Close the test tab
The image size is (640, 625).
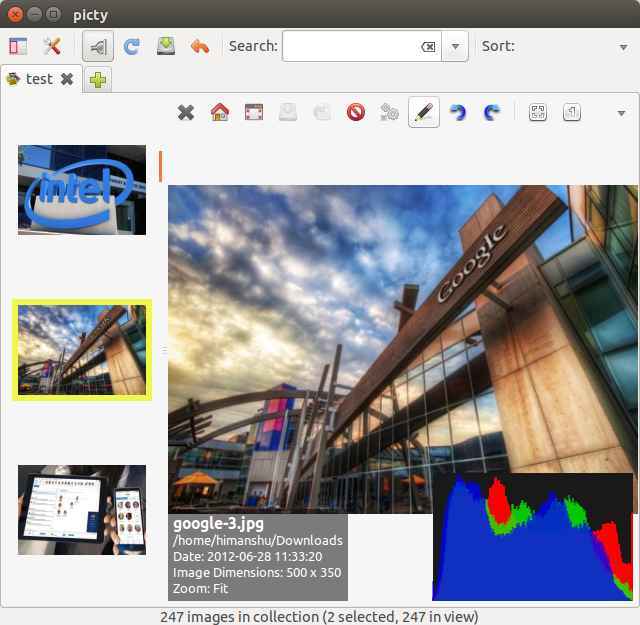click(x=67, y=79)
